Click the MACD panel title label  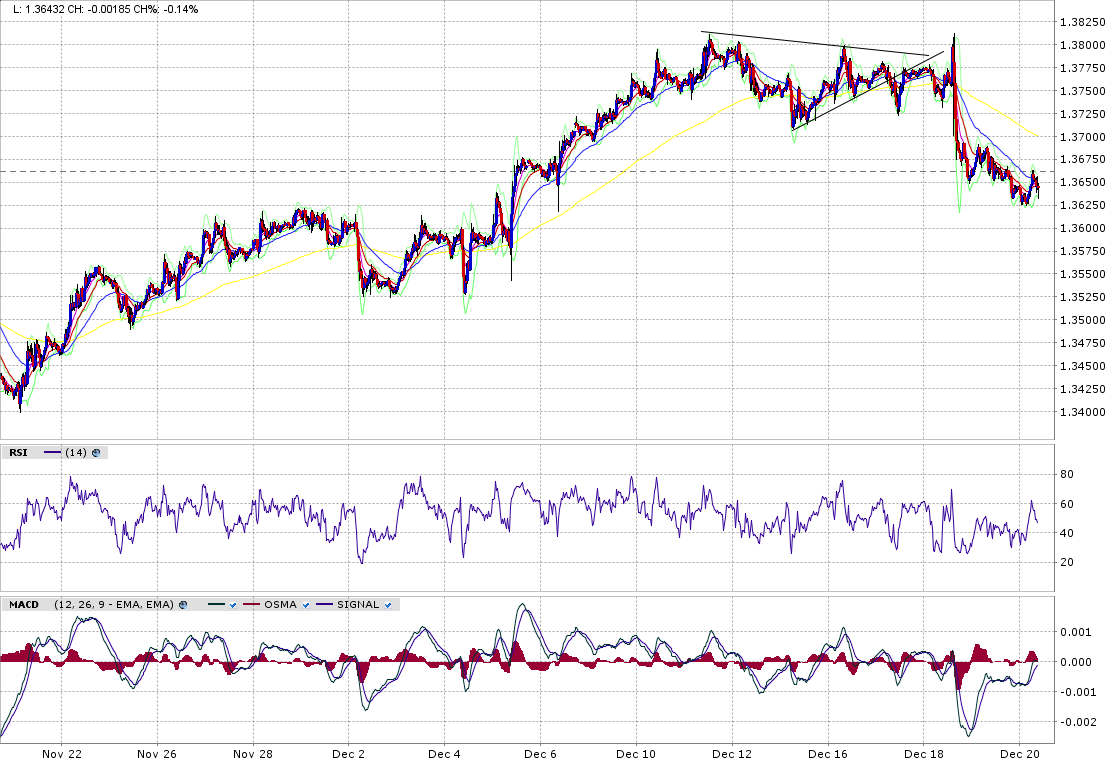click(x=24, y=605)
